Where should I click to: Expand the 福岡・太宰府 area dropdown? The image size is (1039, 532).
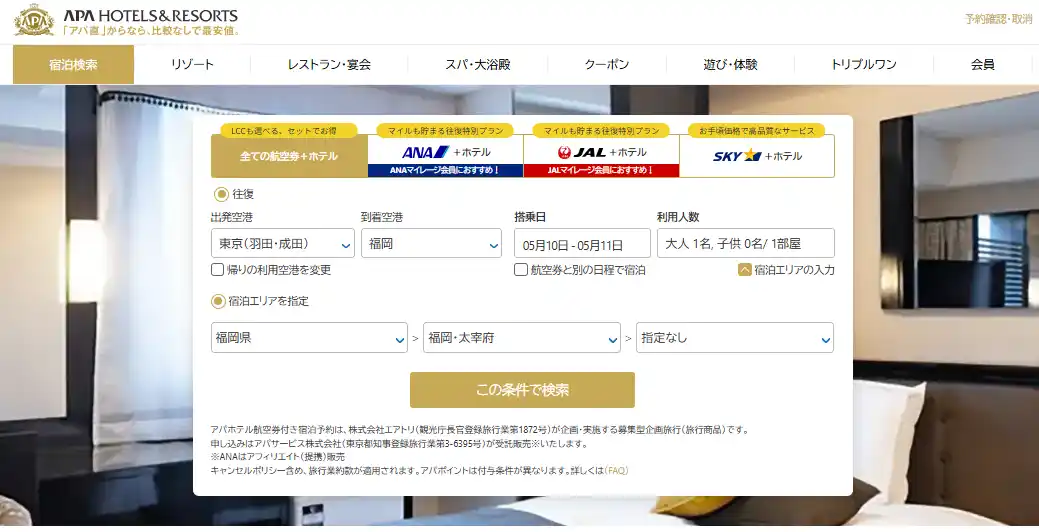pyautogui.click(x=522, y=338)
